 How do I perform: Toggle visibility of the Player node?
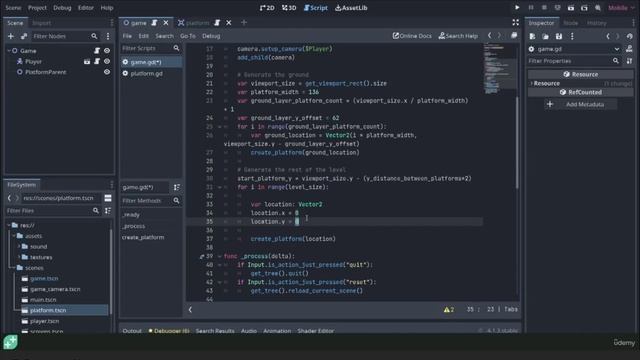click(x=107, y=61)
